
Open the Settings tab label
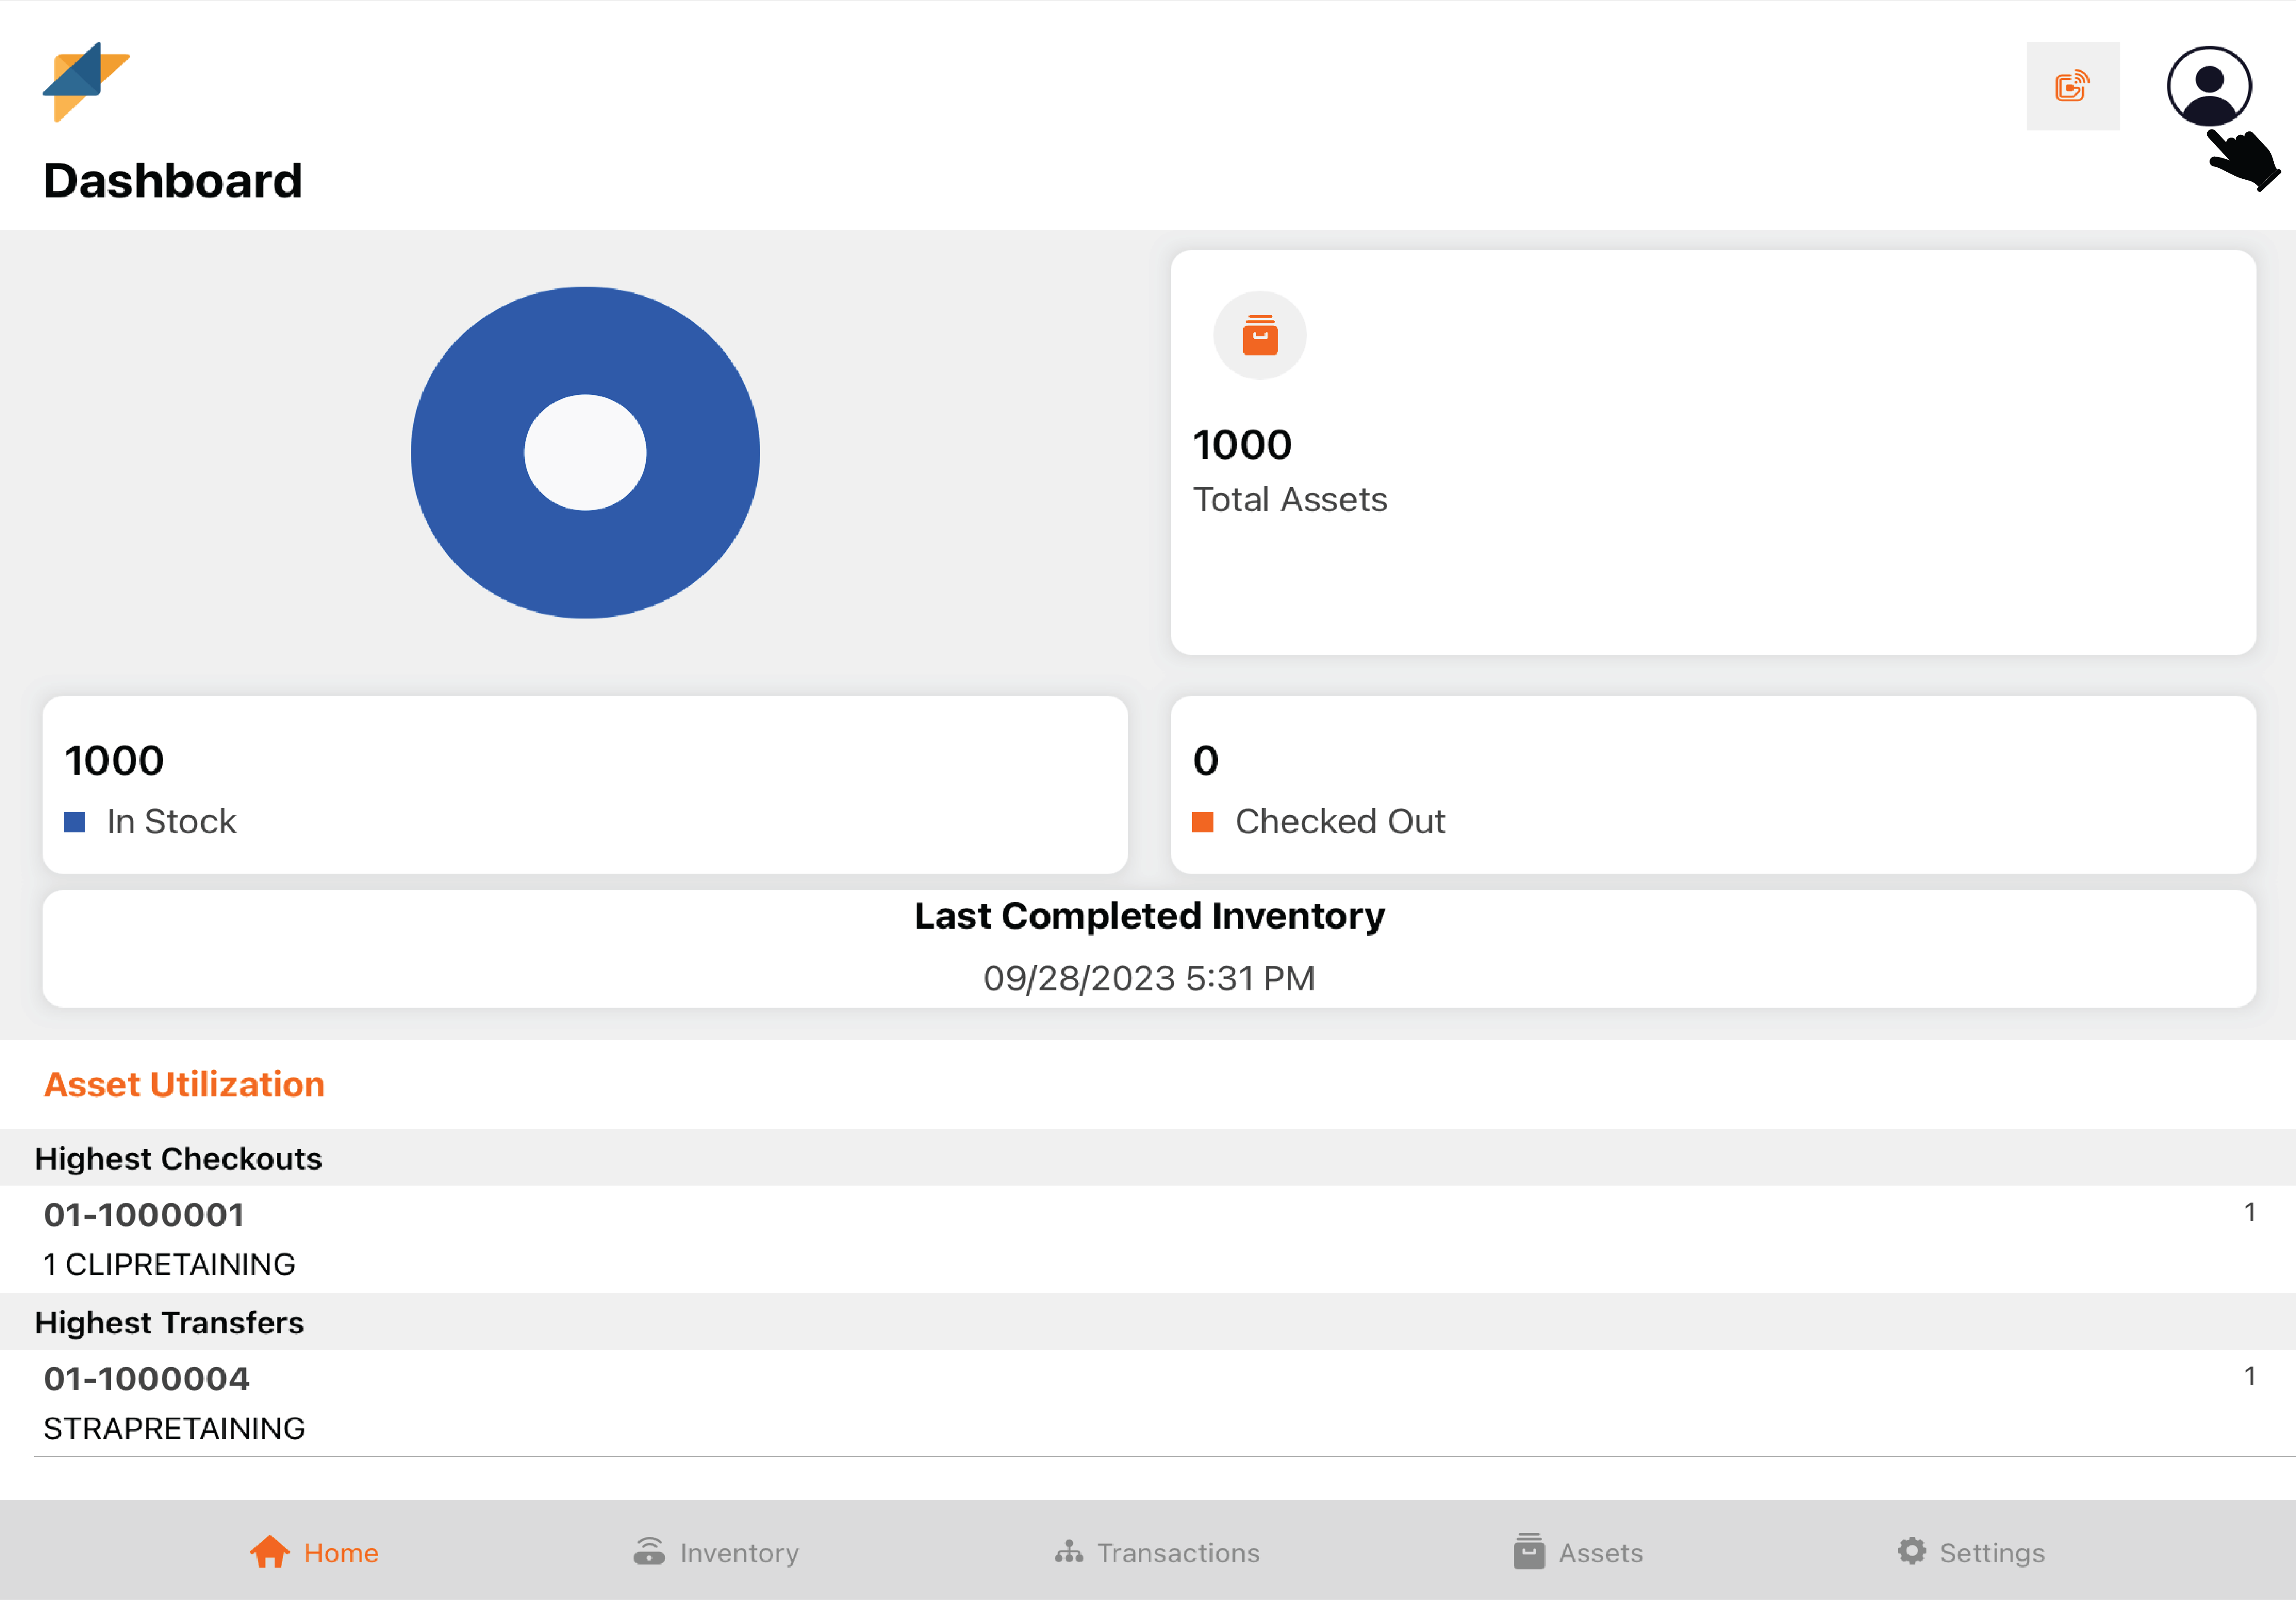(x=1991, y=1553)
